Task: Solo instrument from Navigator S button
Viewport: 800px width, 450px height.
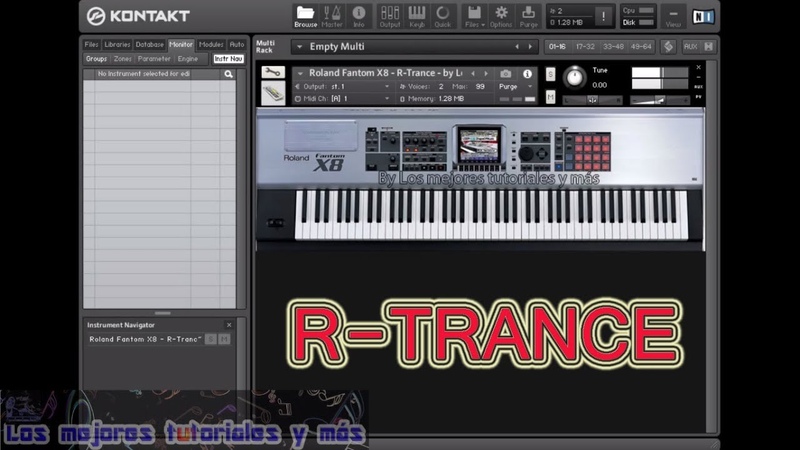Action: pyautogui.click(x=211, y=339)
